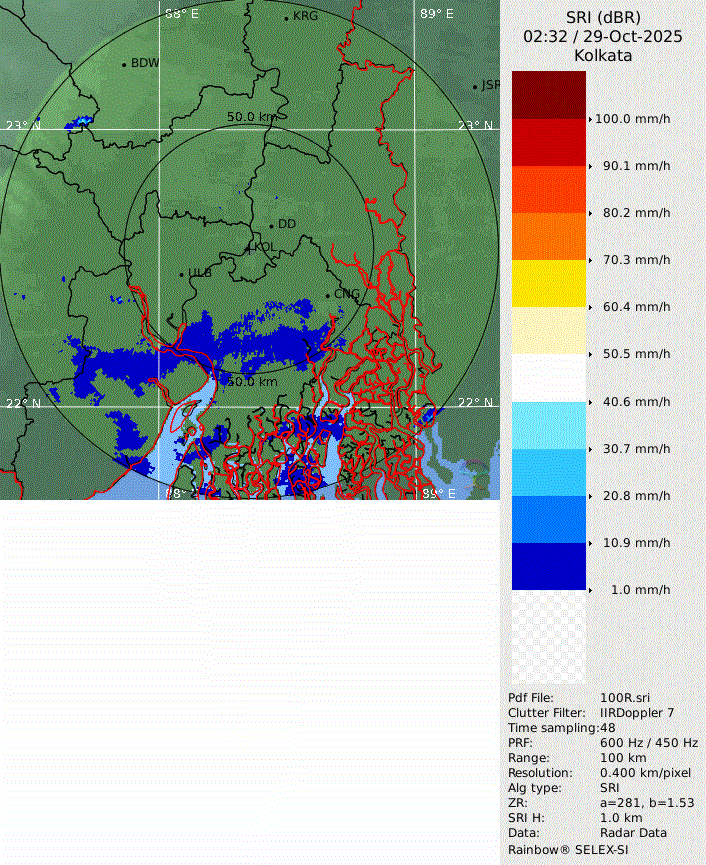Click the DD station marker dot

pos(271,225)
